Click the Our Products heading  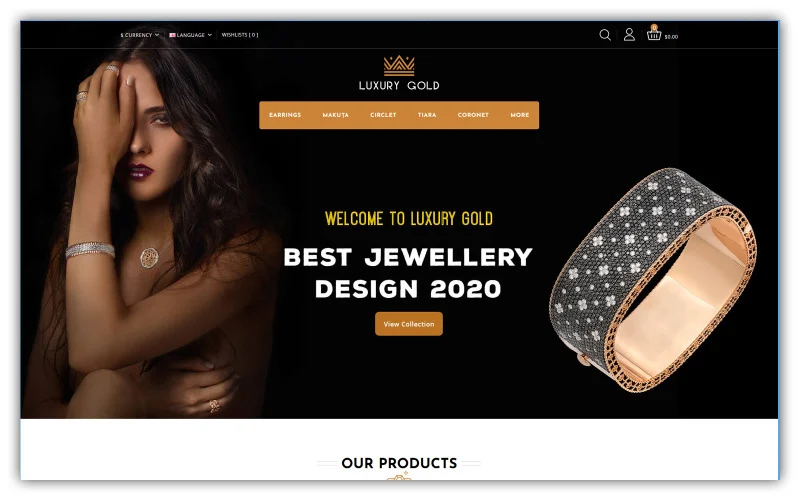[399, 463]
